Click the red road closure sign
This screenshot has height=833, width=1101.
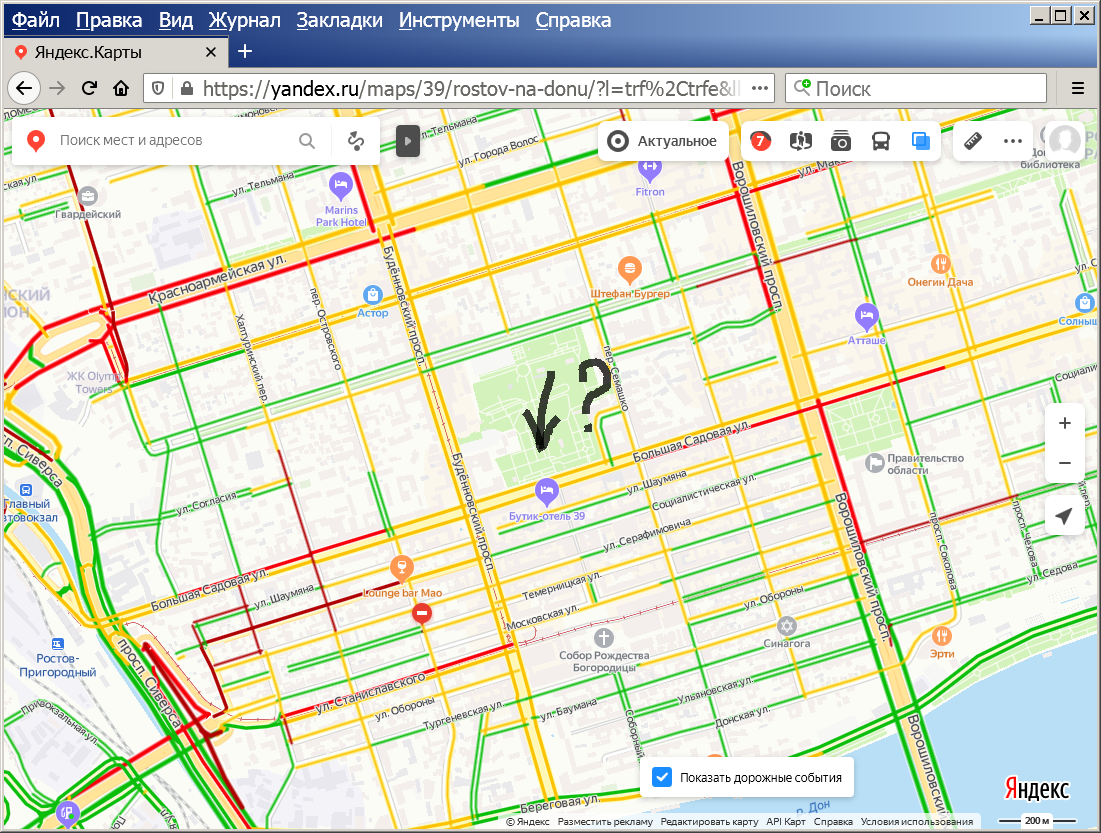coord(421,613)
